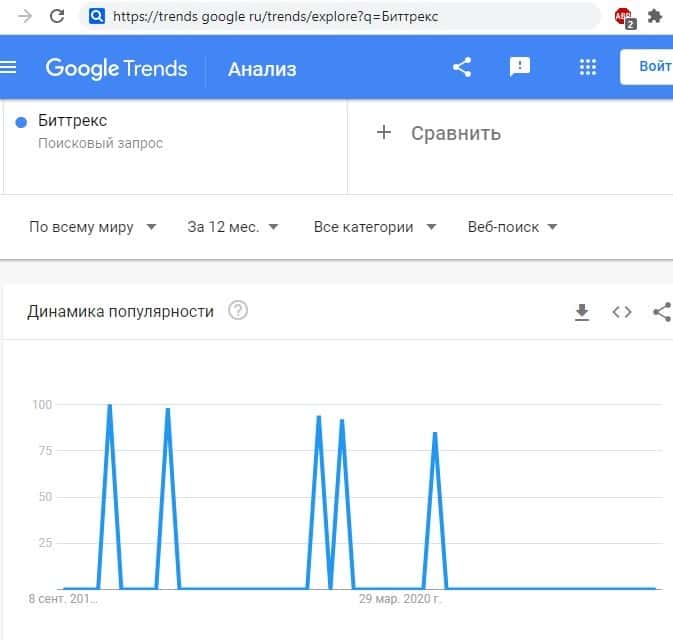Open the browser extensions puzzle icon
The width and height of the screenshot is (673, 640).
coord(655,16)
